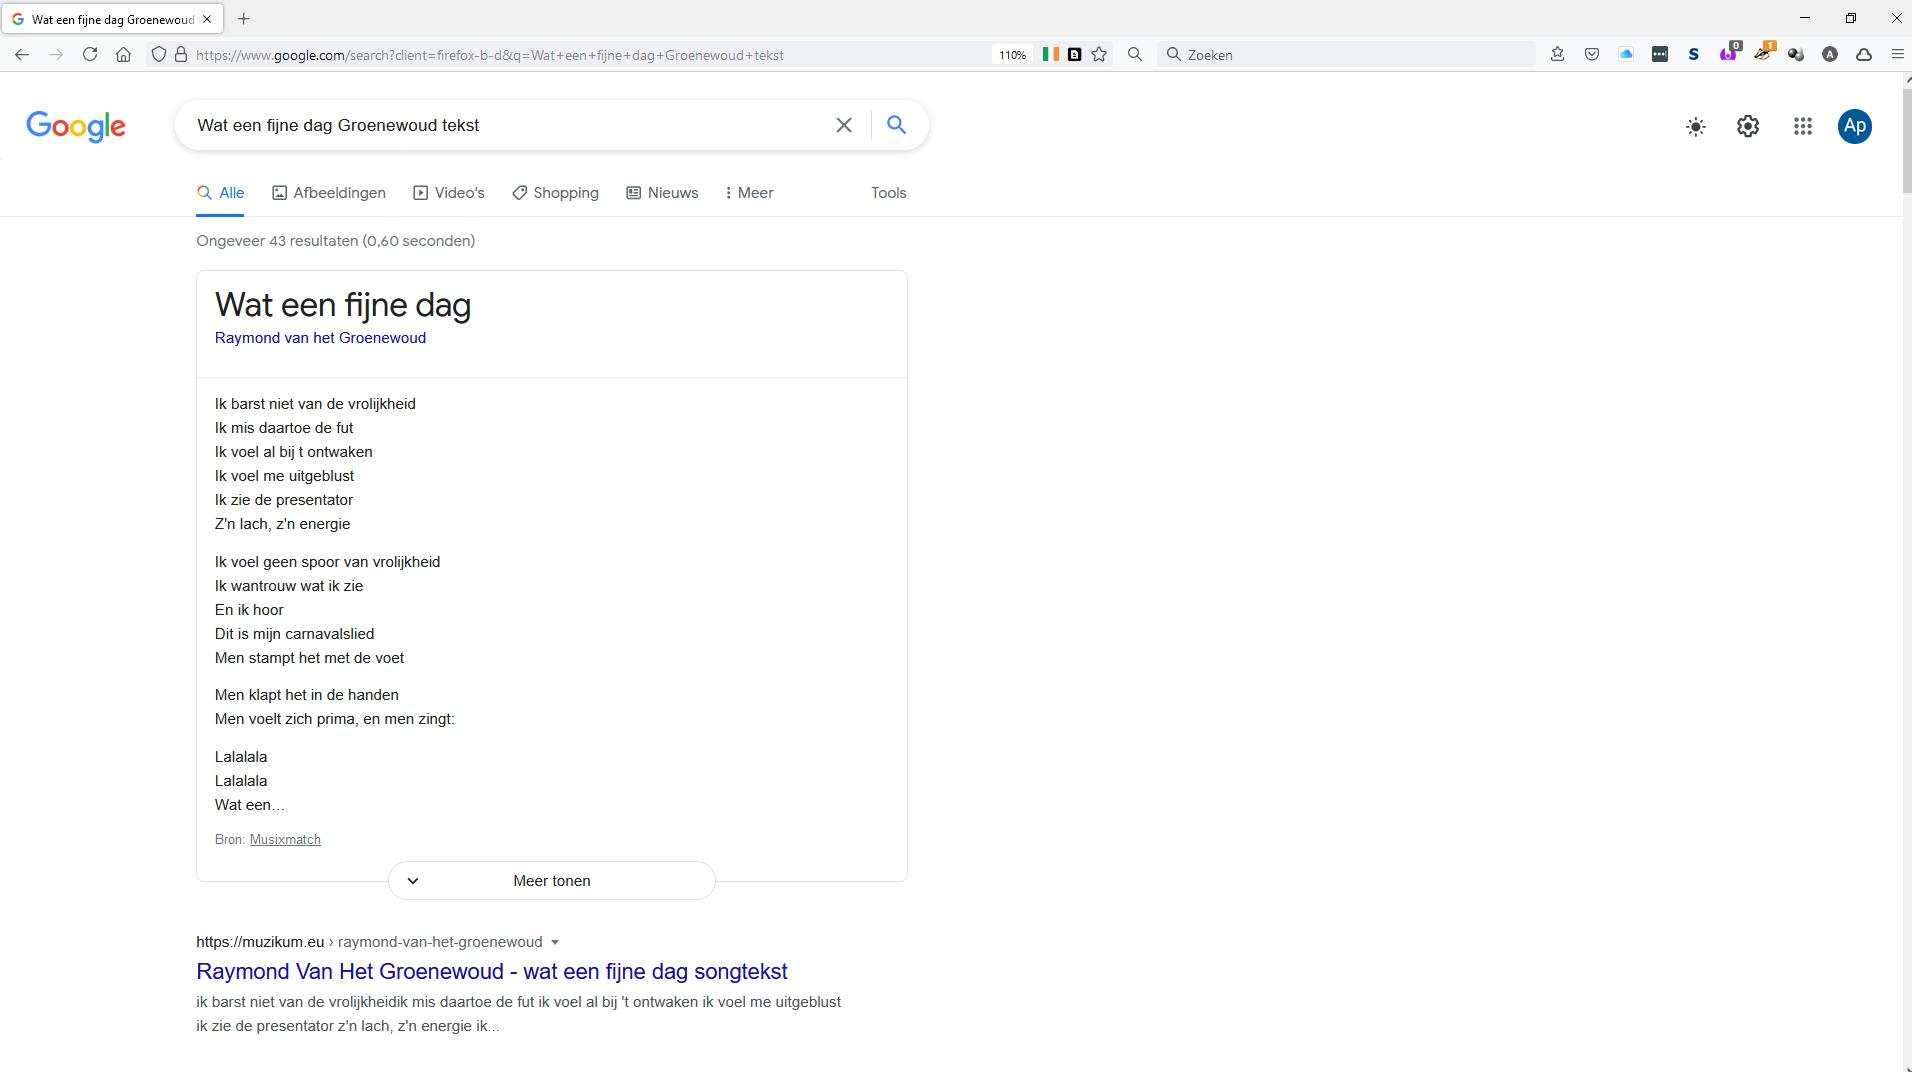The width and height of the screenshot is (1912, 1072).
Task: Click lyric line 'Dit is mijn carnavalslied'
Action: pos(294,634)
